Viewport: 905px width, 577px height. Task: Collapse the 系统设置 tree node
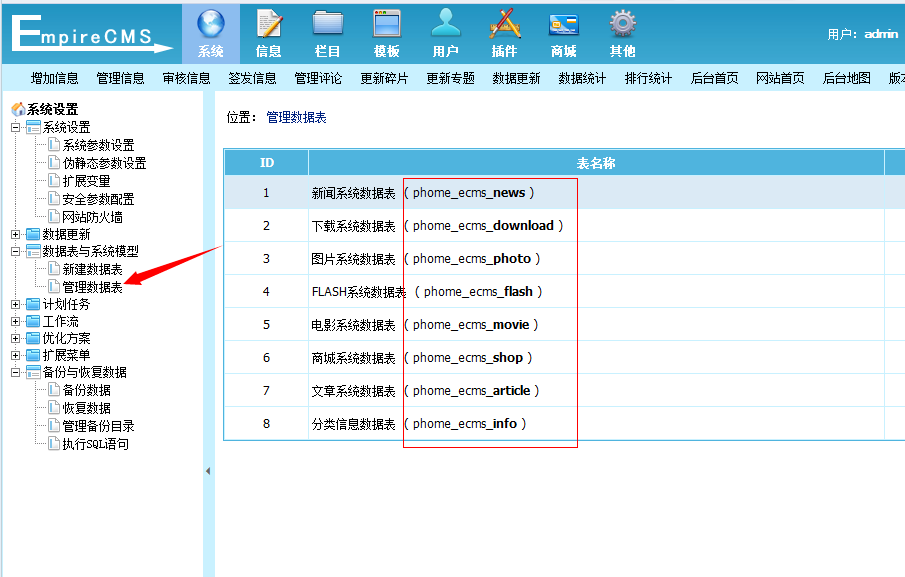click(16, 127)
